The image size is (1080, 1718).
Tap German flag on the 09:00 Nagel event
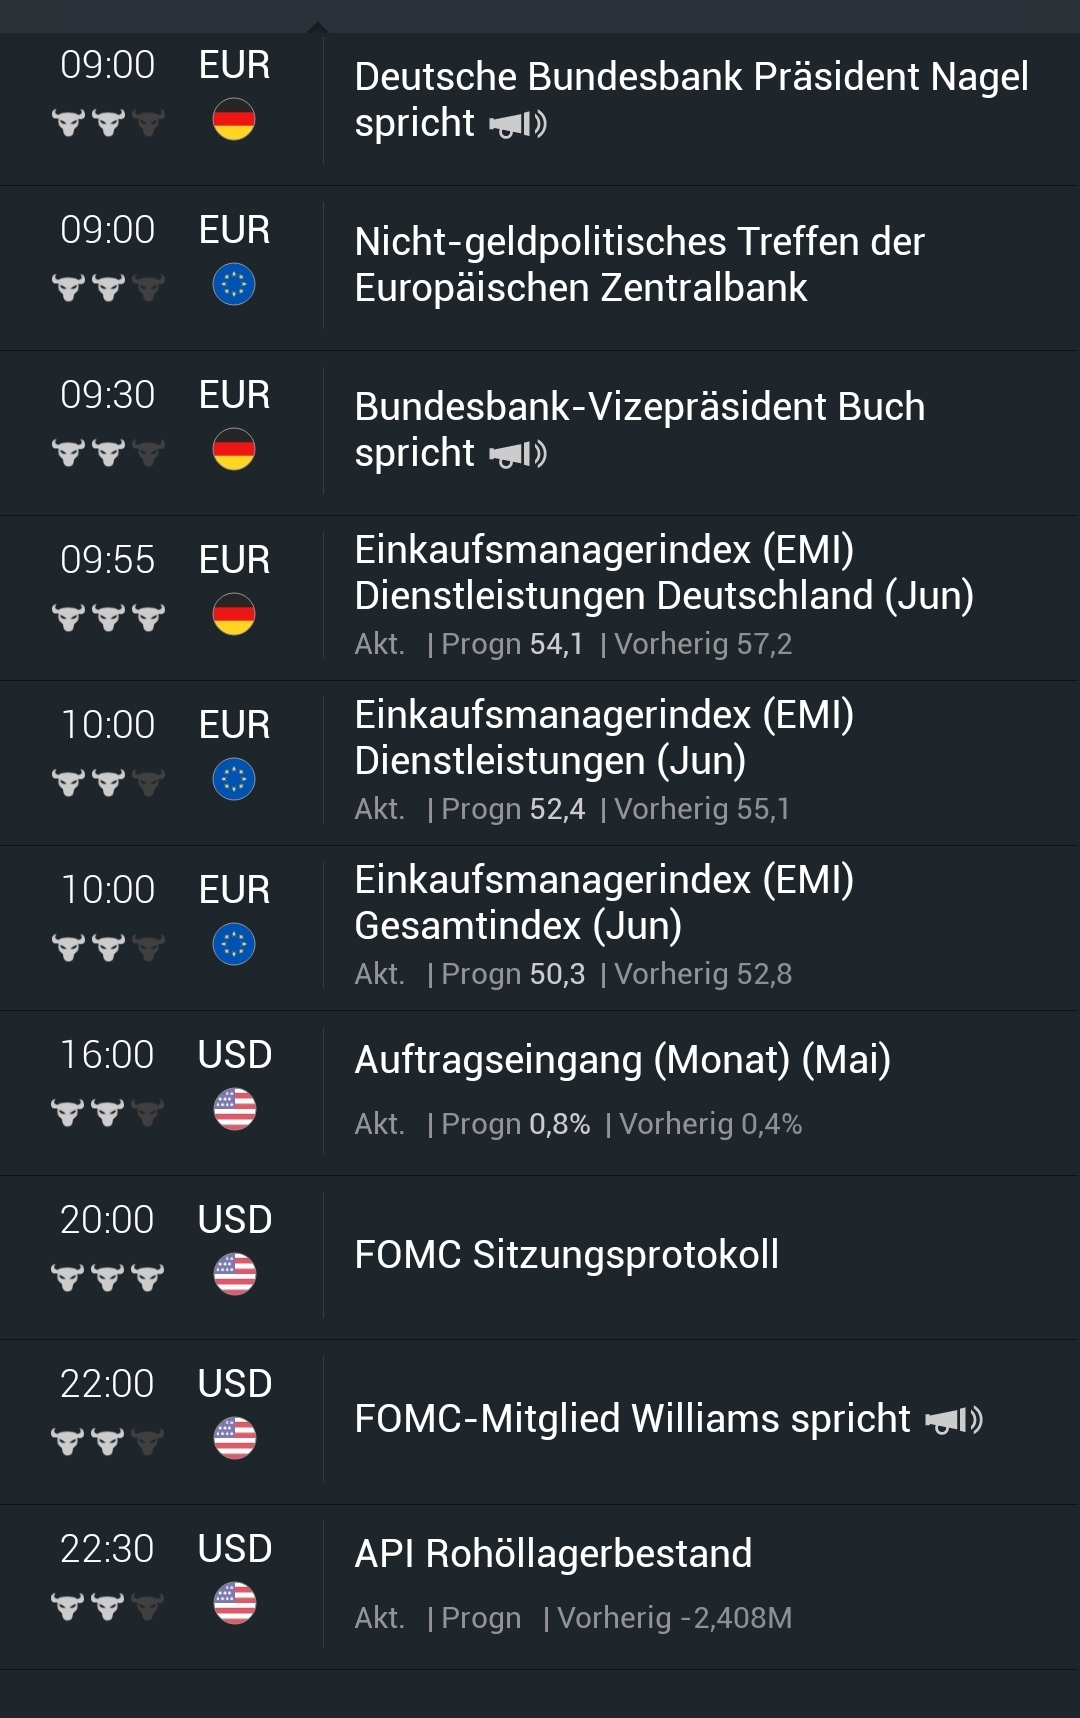[x=234, y=120]
